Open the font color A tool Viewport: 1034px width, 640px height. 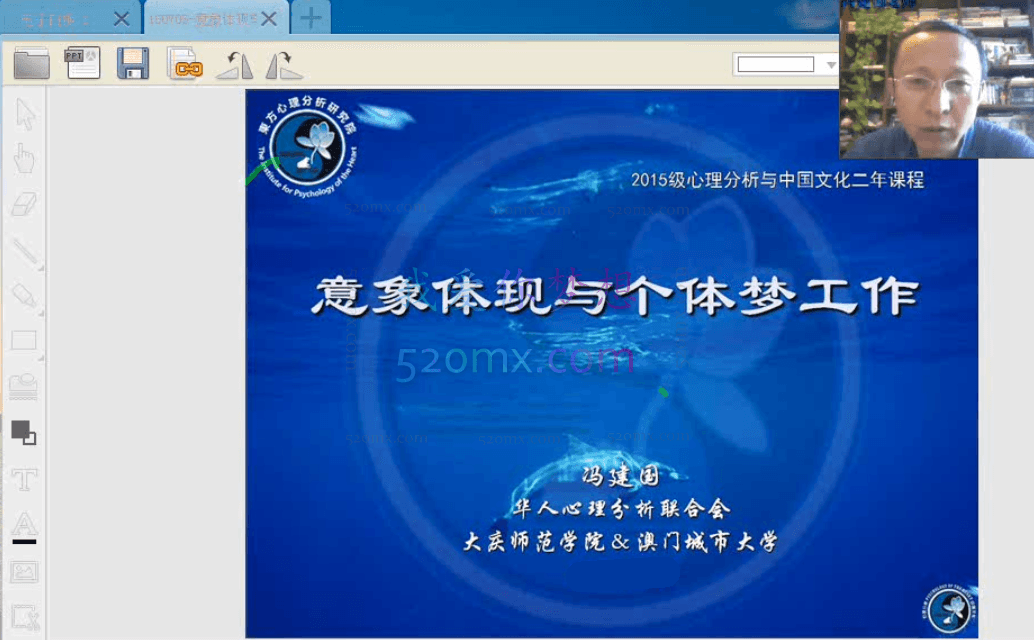tap(24, 526)
